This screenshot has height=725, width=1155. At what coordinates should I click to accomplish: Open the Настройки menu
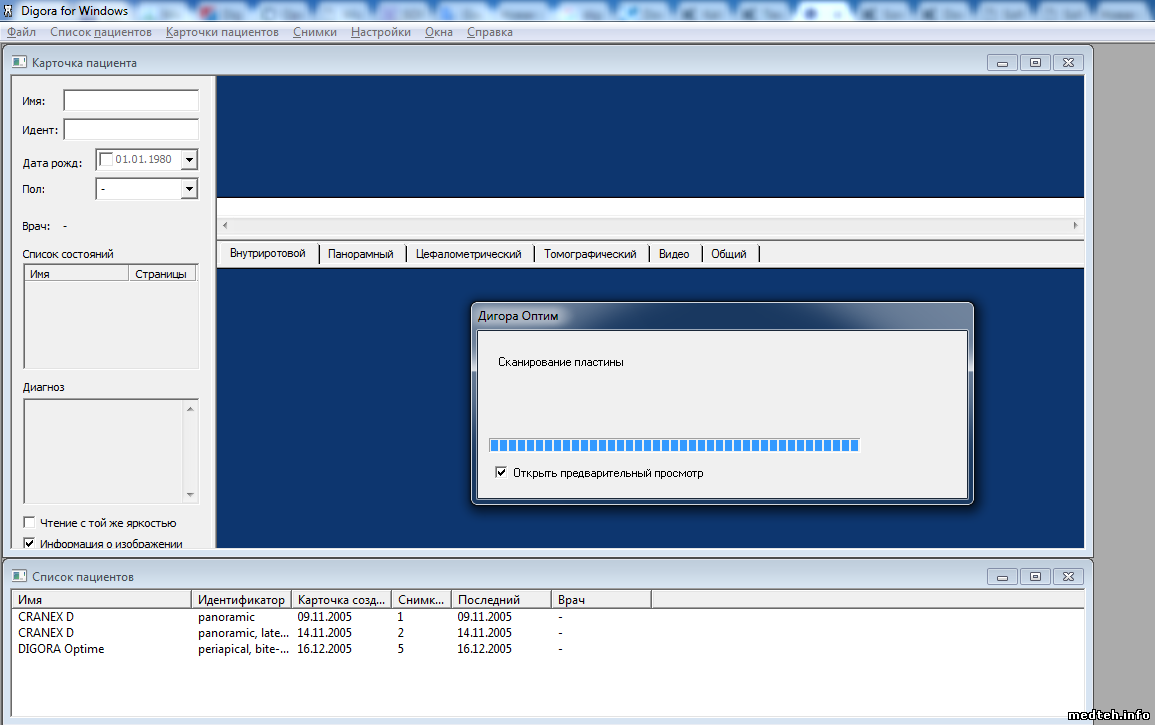[x=381, y=32]
